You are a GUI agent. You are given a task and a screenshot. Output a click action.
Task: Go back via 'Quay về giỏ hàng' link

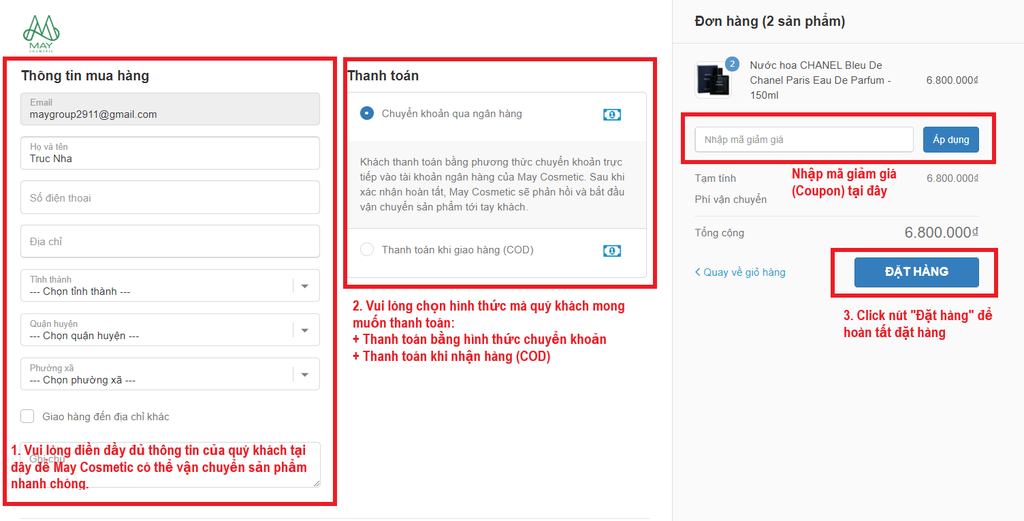click(x=740, y=272)
